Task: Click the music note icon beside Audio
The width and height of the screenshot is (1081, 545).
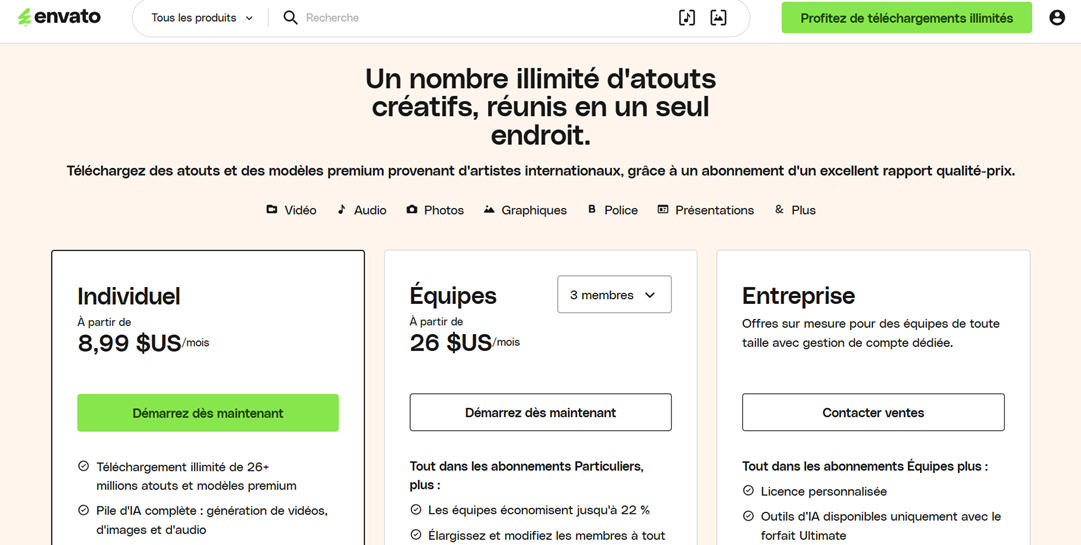Action: pos(341,210)
